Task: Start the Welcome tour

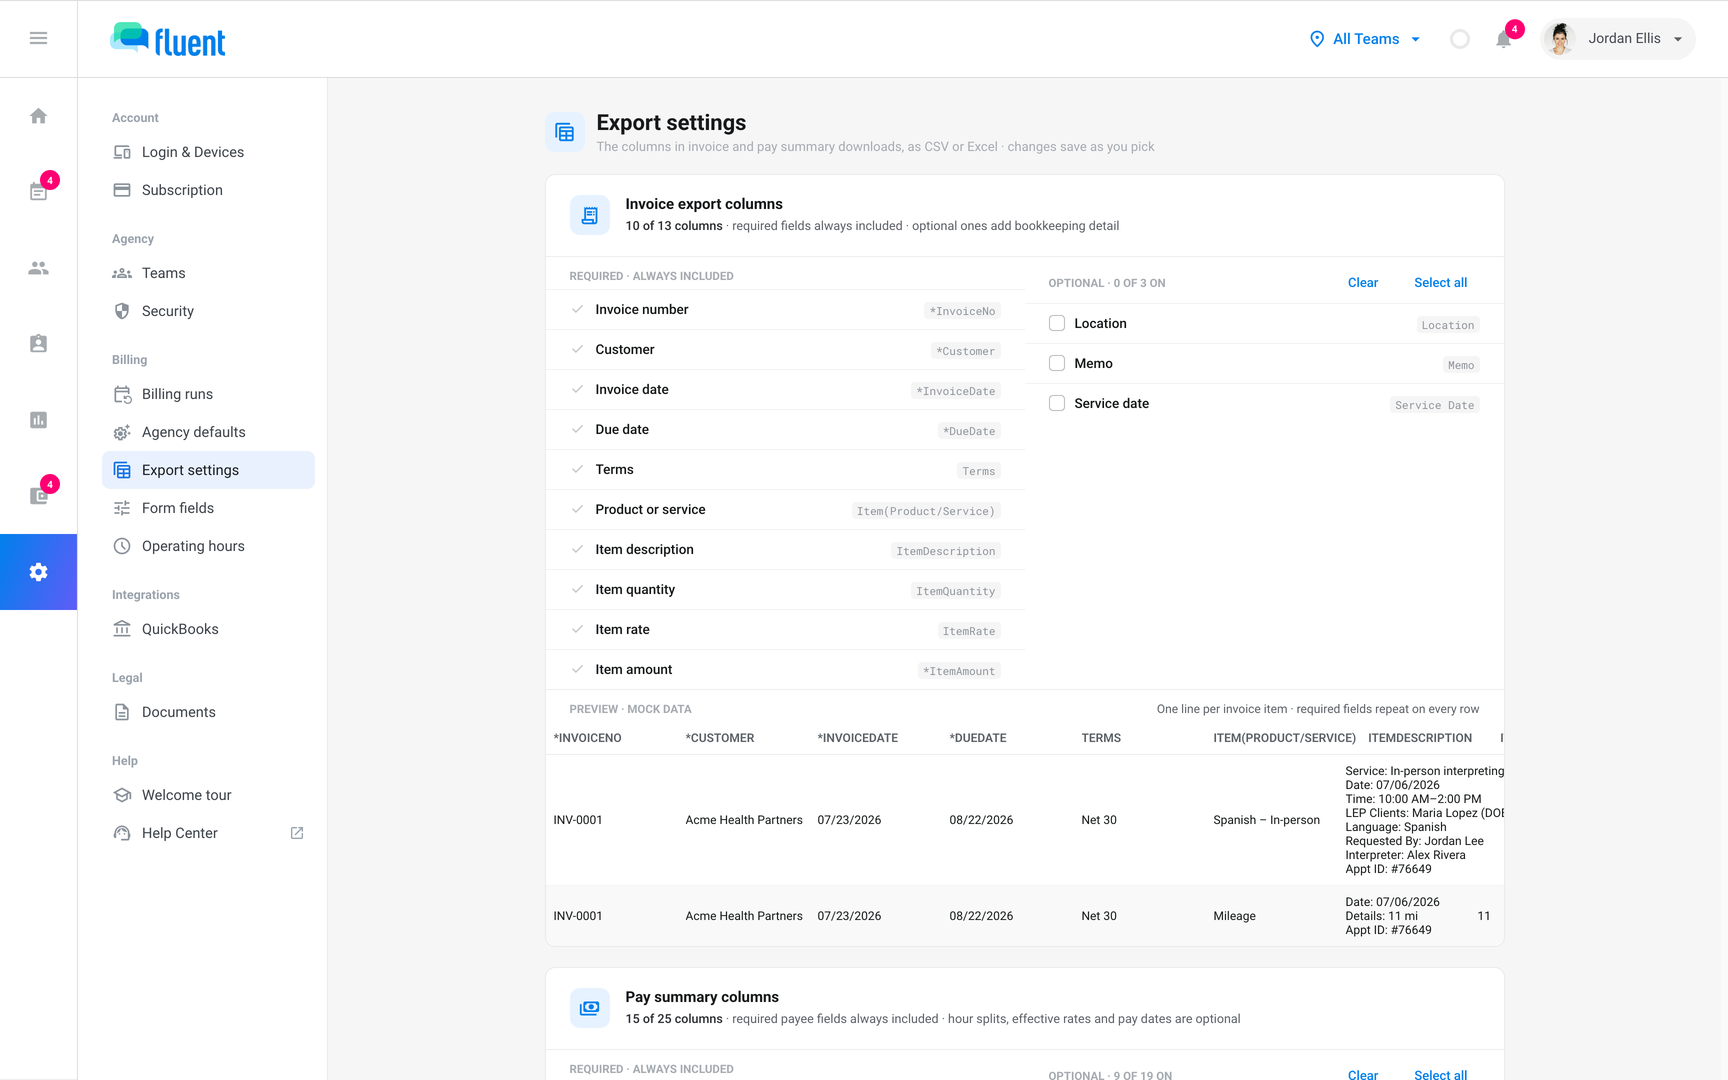Action: (x=208, y=795)
